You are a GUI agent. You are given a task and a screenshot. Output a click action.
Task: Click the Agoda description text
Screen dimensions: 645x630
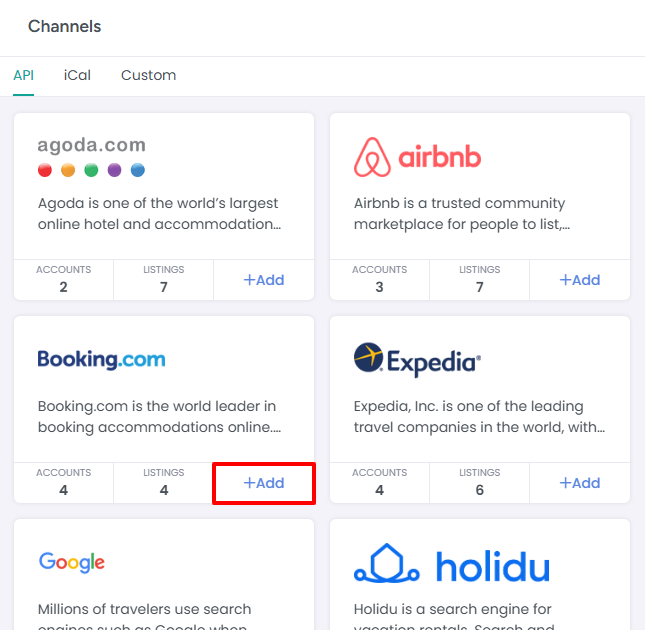tap(160, 213)
